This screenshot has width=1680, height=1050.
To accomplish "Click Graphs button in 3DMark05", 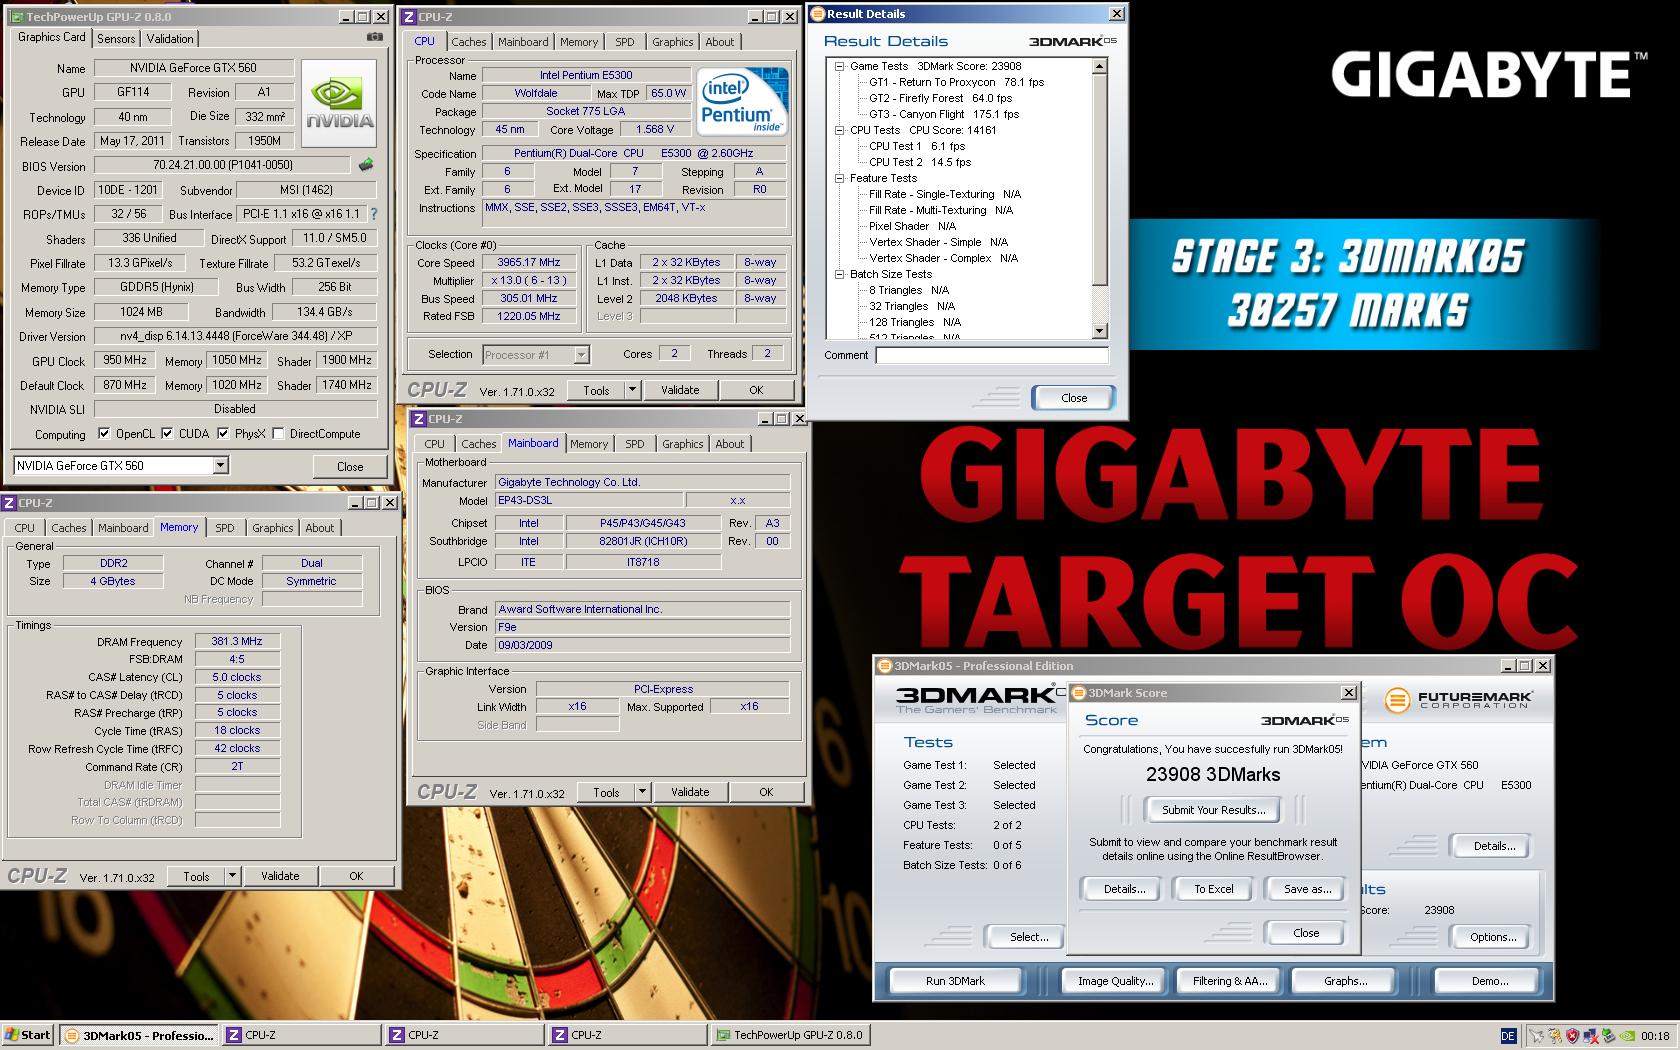I will click(1345, 981).
